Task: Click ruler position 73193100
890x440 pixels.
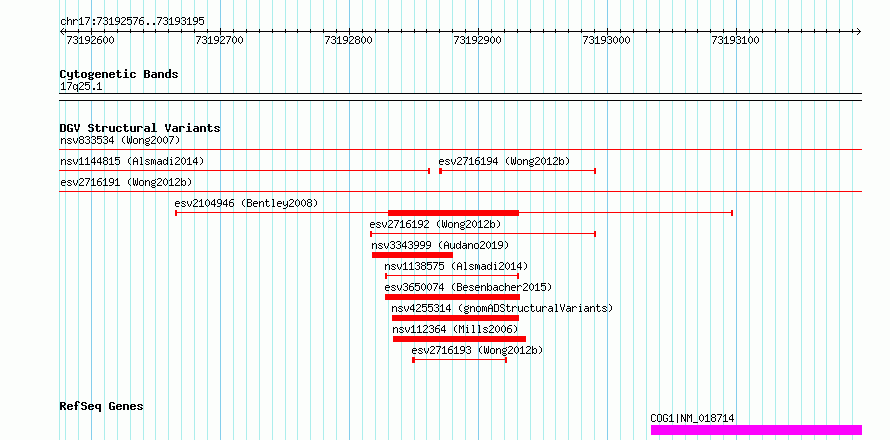Action: pos(736,40)
